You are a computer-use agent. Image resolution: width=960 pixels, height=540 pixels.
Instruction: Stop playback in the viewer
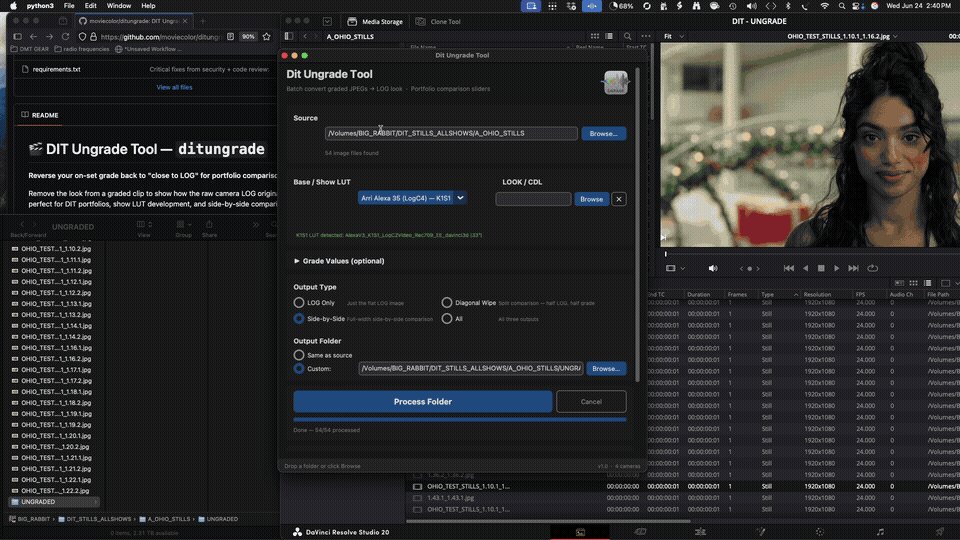coord(821,268)
